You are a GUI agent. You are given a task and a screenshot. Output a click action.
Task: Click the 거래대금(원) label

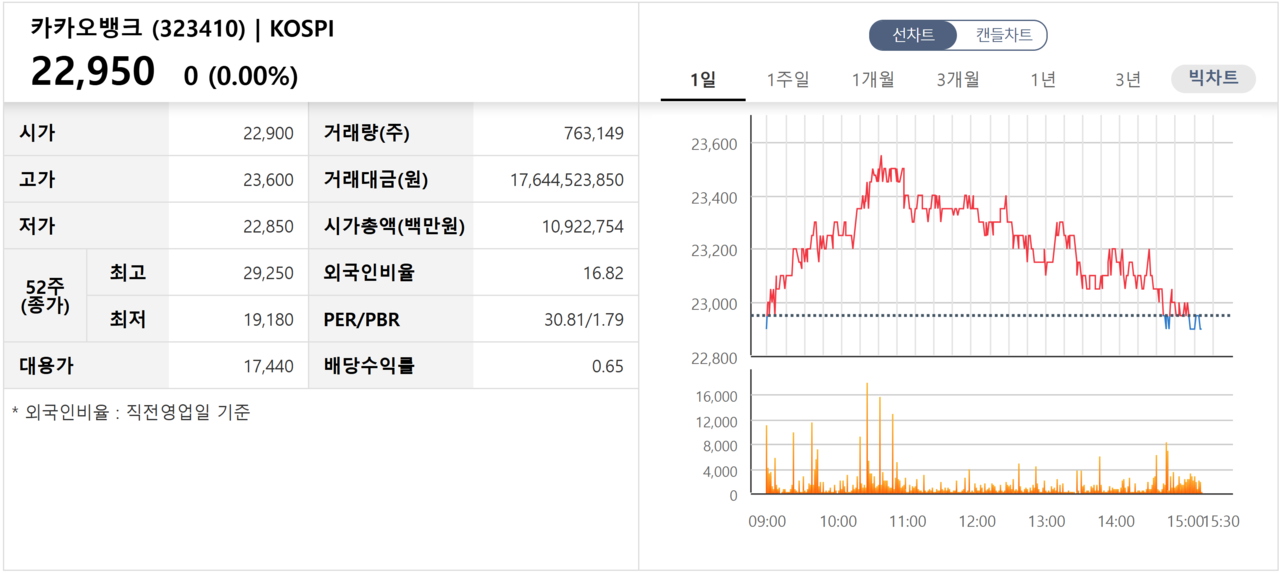(x=375, y=180)
